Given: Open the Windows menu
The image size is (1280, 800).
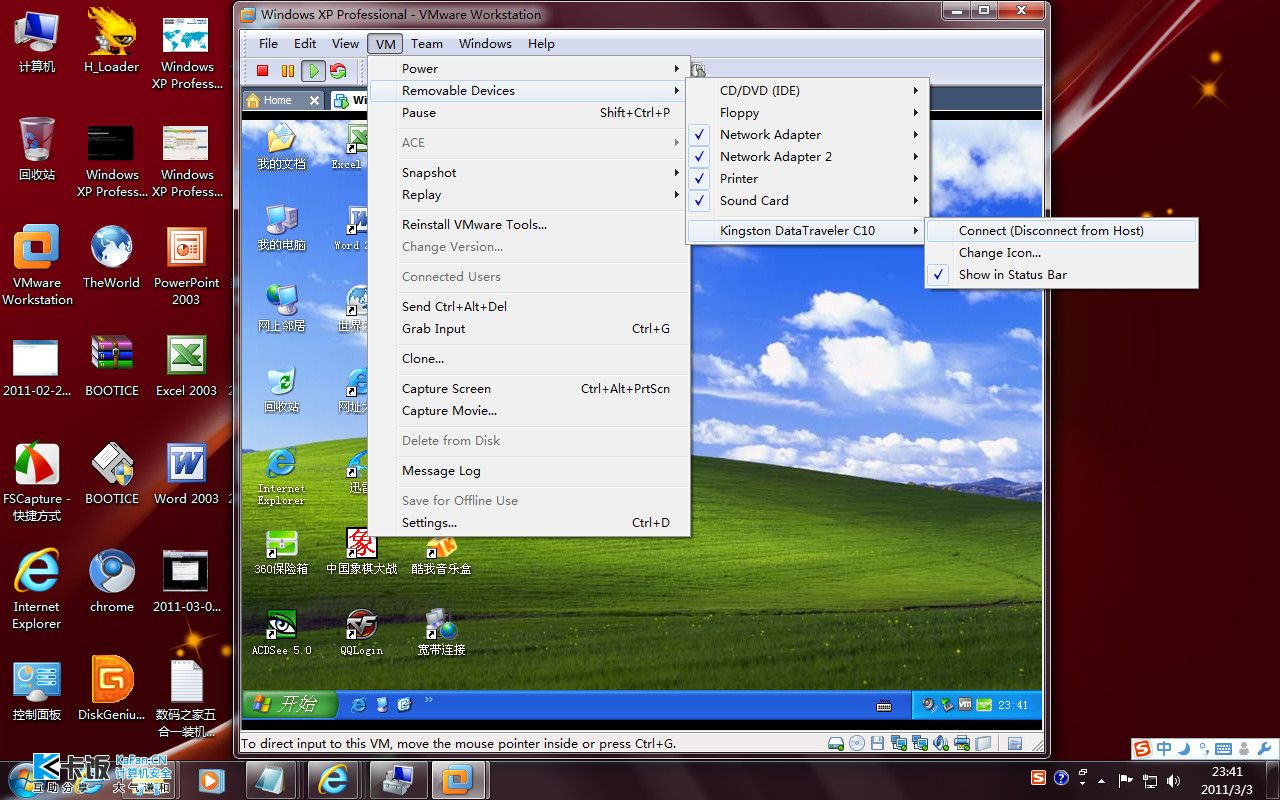Looking at the screenshot, I should click(485, 43).
